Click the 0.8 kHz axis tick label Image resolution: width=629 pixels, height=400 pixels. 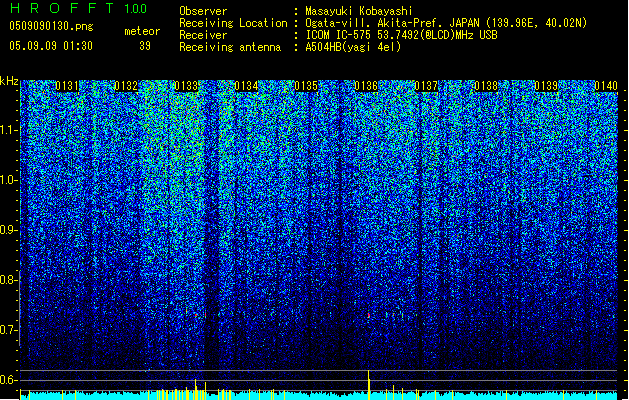[x=9, y=280]
